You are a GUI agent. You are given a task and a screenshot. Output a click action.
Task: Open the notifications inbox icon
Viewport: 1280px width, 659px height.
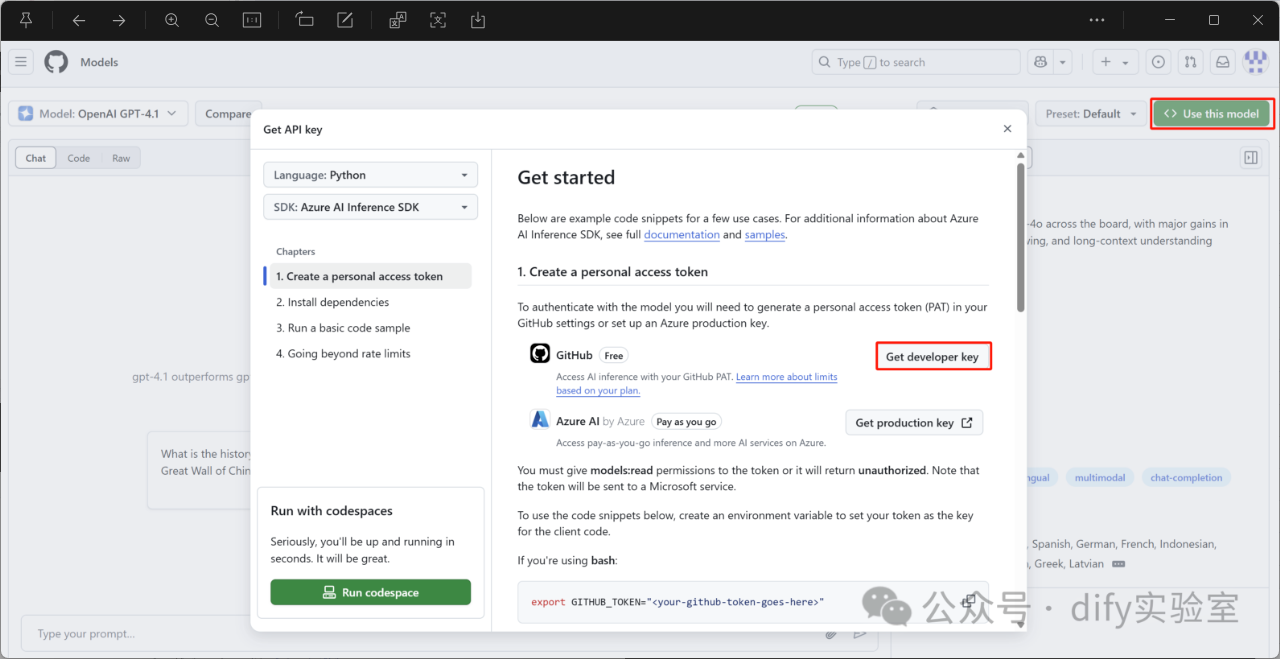1222,62
